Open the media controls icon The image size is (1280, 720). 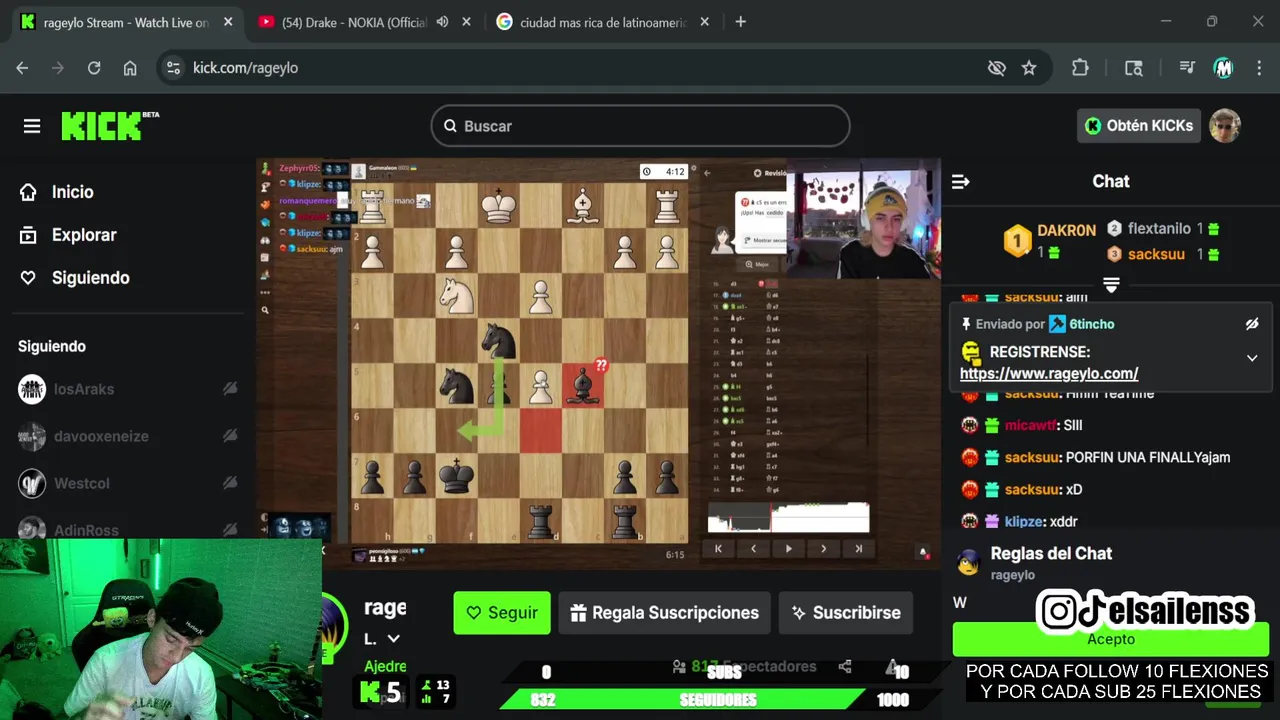1187,68
